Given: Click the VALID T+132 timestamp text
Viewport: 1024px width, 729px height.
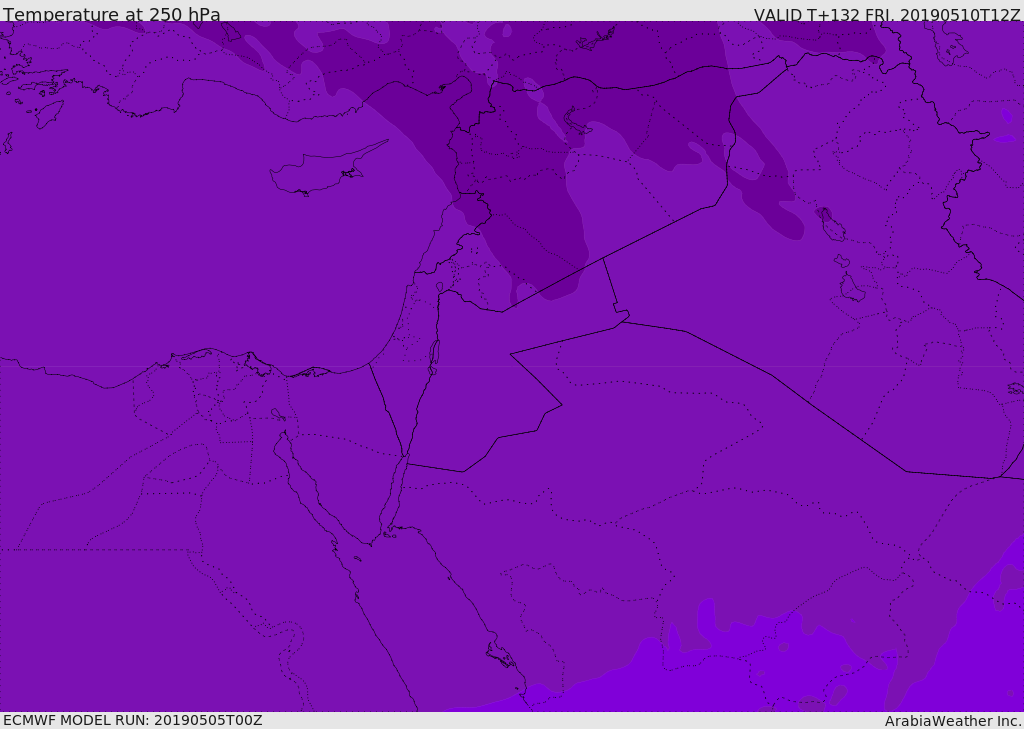Looking at the screenshot, I should point(887,15).
